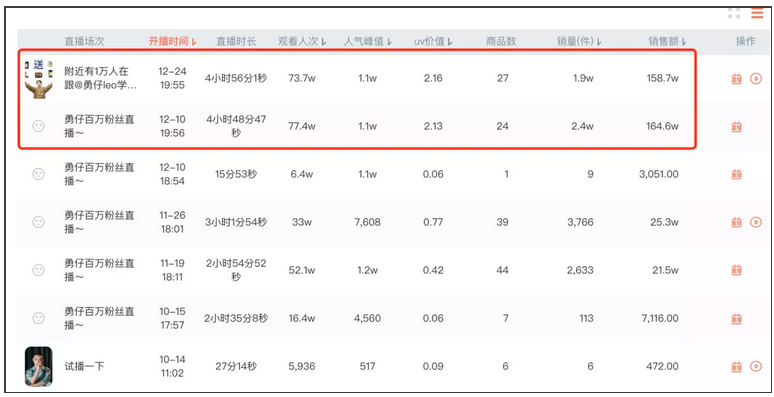The width and height of the screenshot is (774, 397).
Task: Play the replay for 11-26 18:01 session
Action: (756, 222)
